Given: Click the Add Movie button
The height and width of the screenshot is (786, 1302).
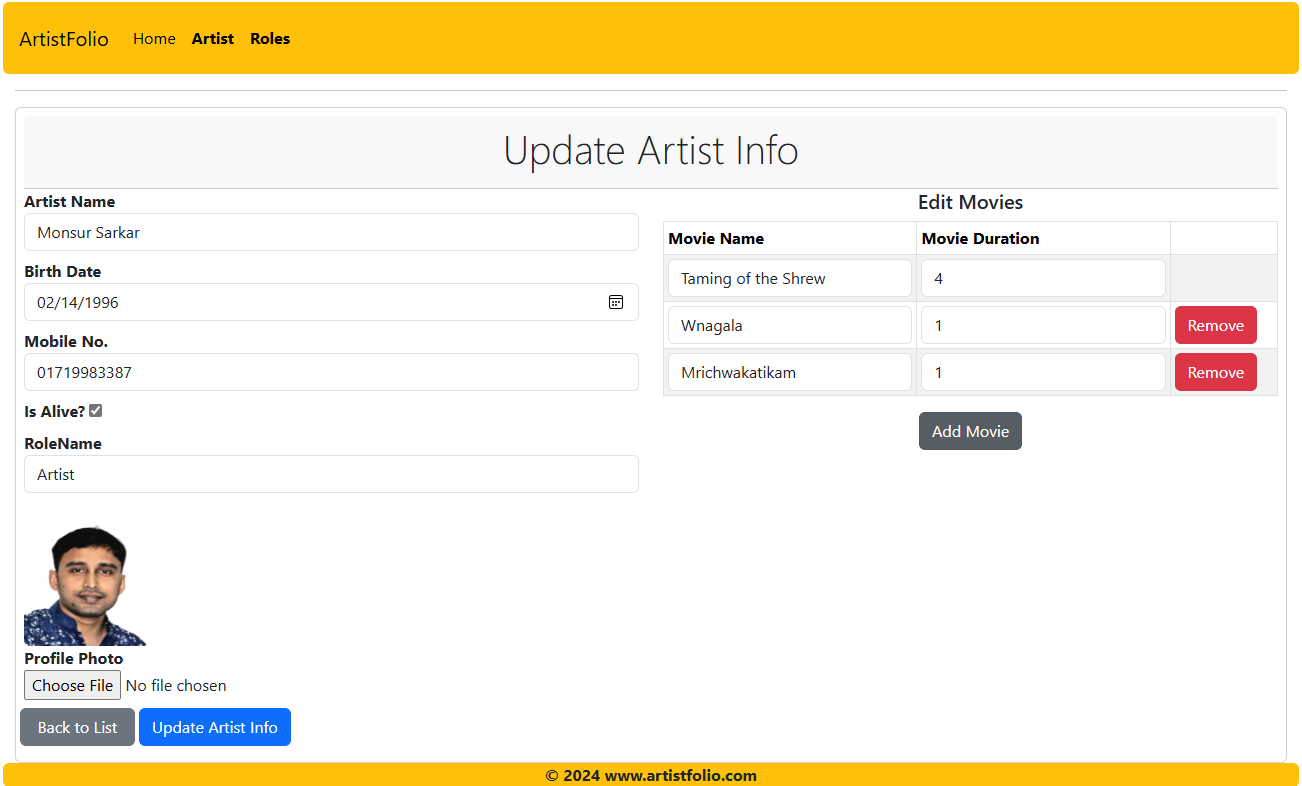Looking at the screenshot, I should coord(970,431).
